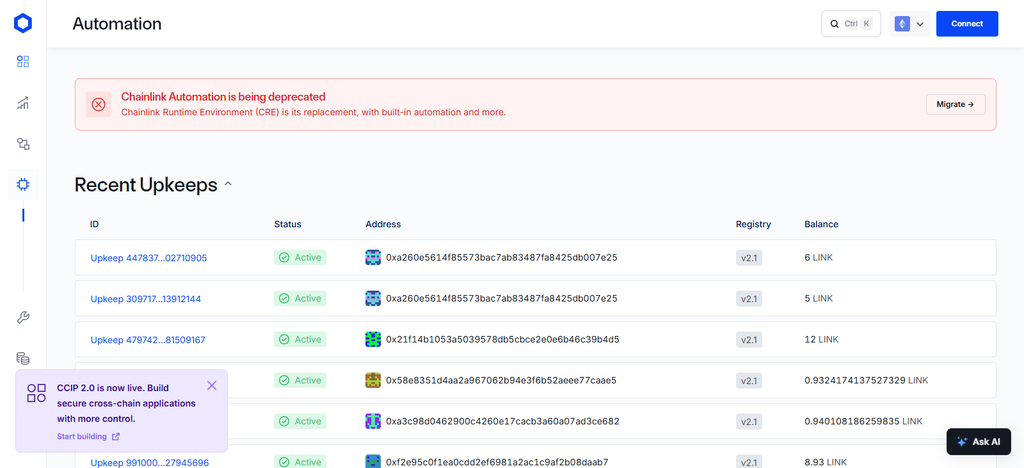This screenshot has width=1024, height=468.
Task: Click the Address column header
Action: coord(383,224)
